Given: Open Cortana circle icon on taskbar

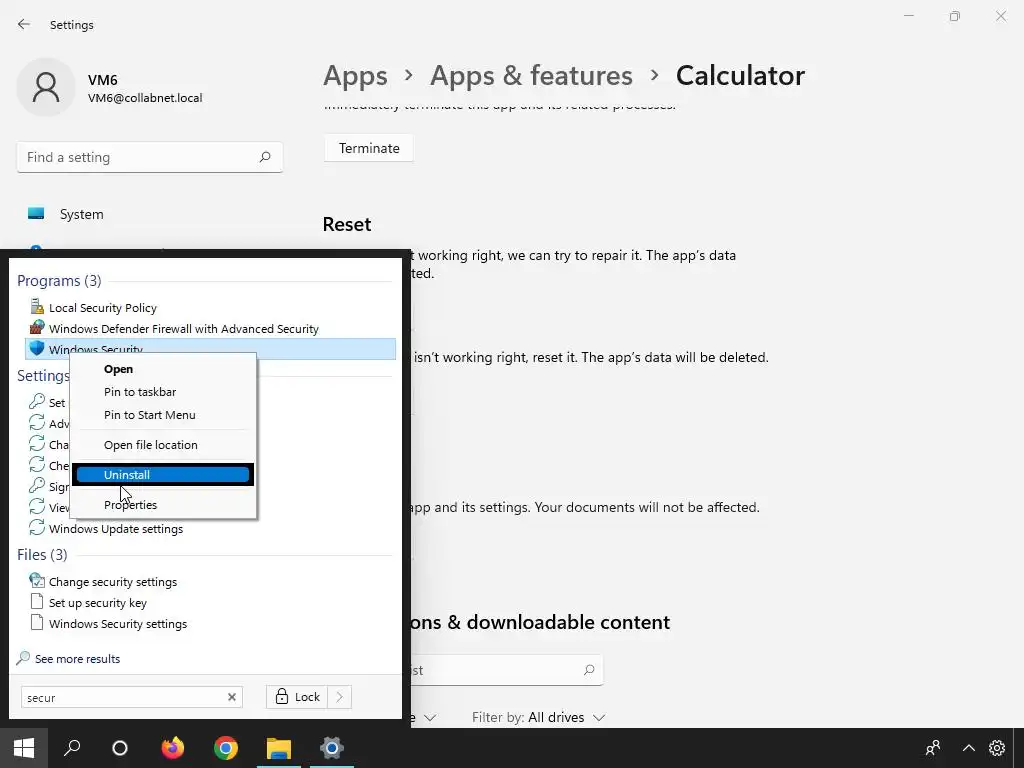Looking at the screenshot, I should coord(120,748).
